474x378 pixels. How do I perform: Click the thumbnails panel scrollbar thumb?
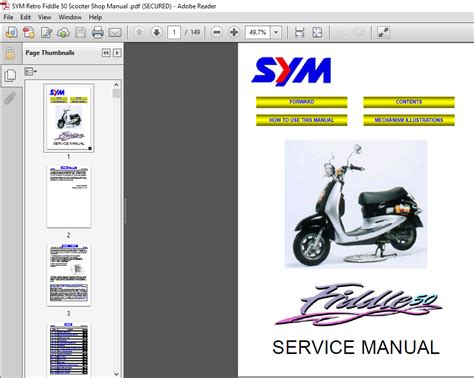[x=116, y=93]
